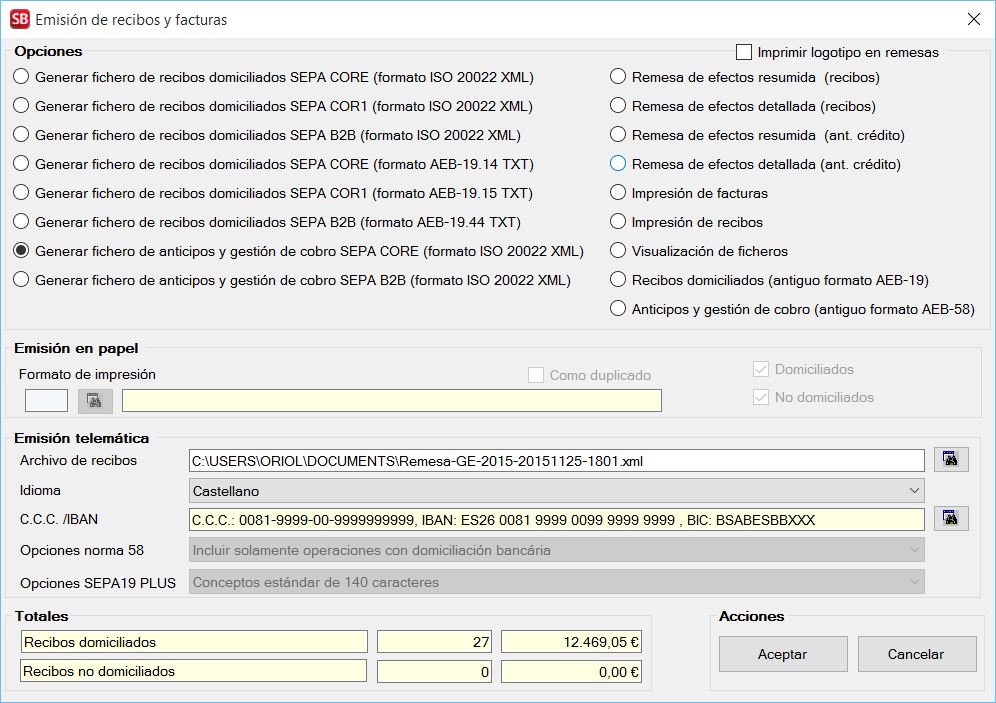Click the SB application icon in title bar
This screenshot has width=996, height=703.
19,19
